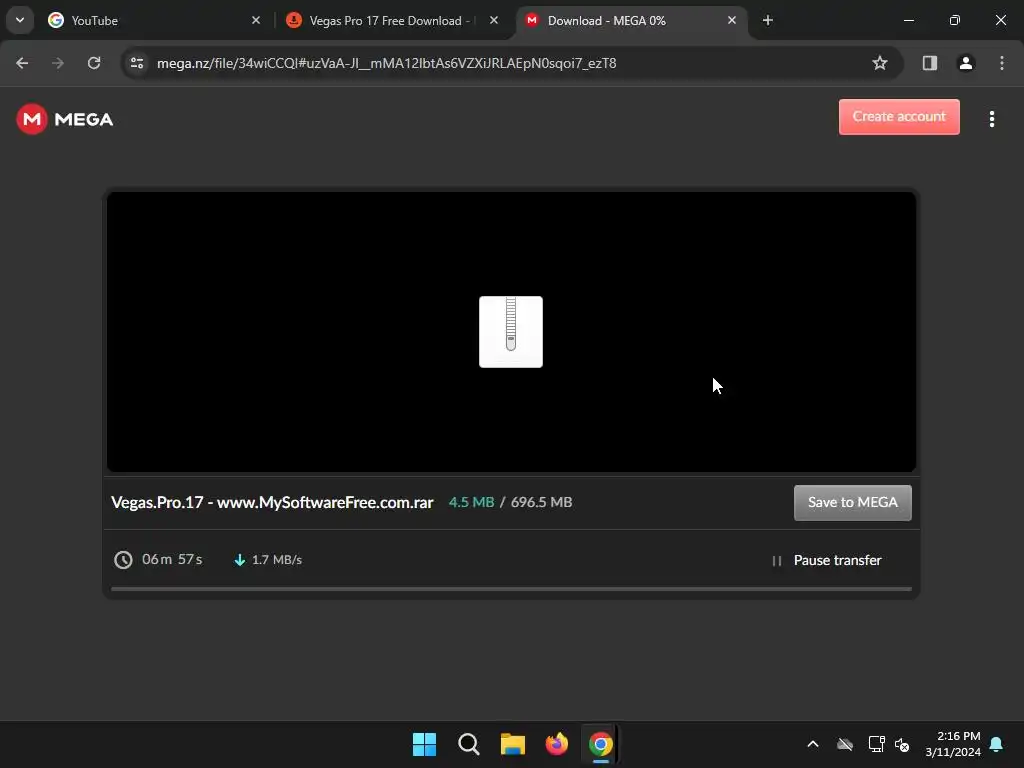This screenshot has width=1024, height=768.
Task: Restore down the Chrome window
Action: coord(954,20)
